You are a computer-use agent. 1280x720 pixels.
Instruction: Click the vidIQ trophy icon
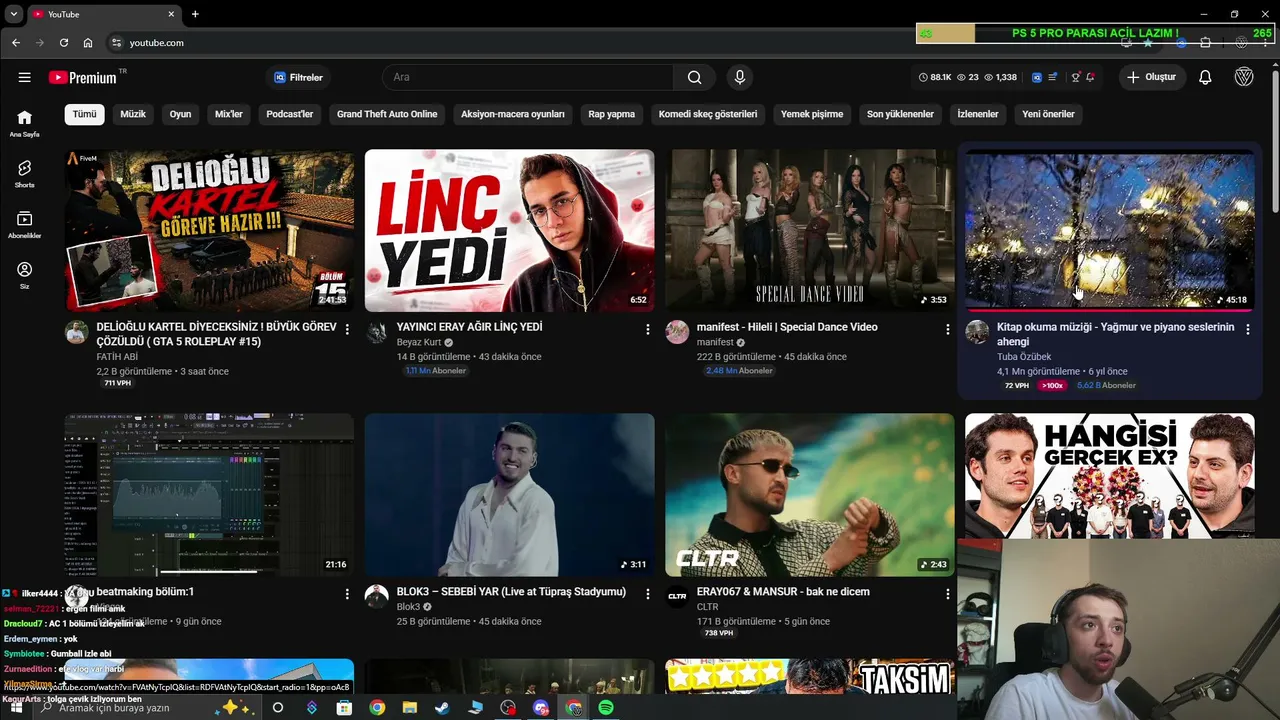click(x=1075, y=77)
